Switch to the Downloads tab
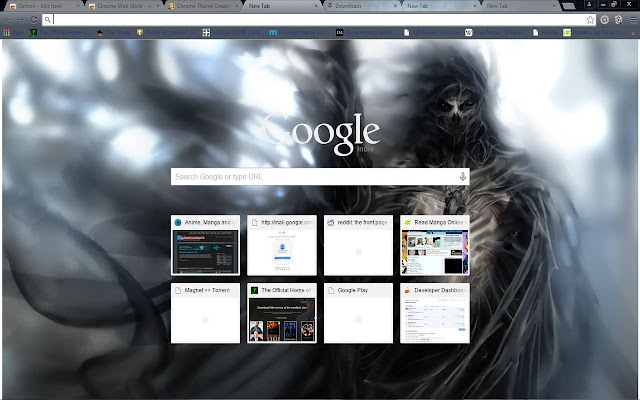The width and height of the screenshot is (640, 400). click(361, 6)
